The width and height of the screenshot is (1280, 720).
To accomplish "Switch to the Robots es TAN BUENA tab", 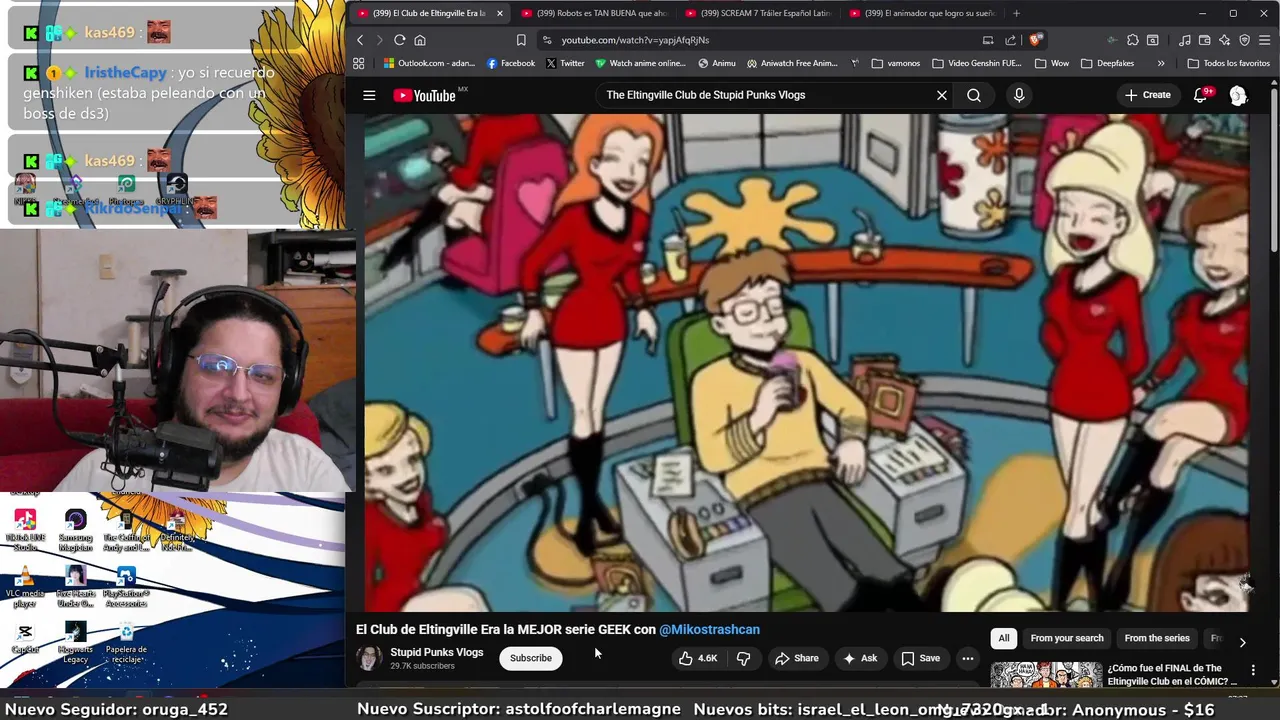I will (595, 13).
